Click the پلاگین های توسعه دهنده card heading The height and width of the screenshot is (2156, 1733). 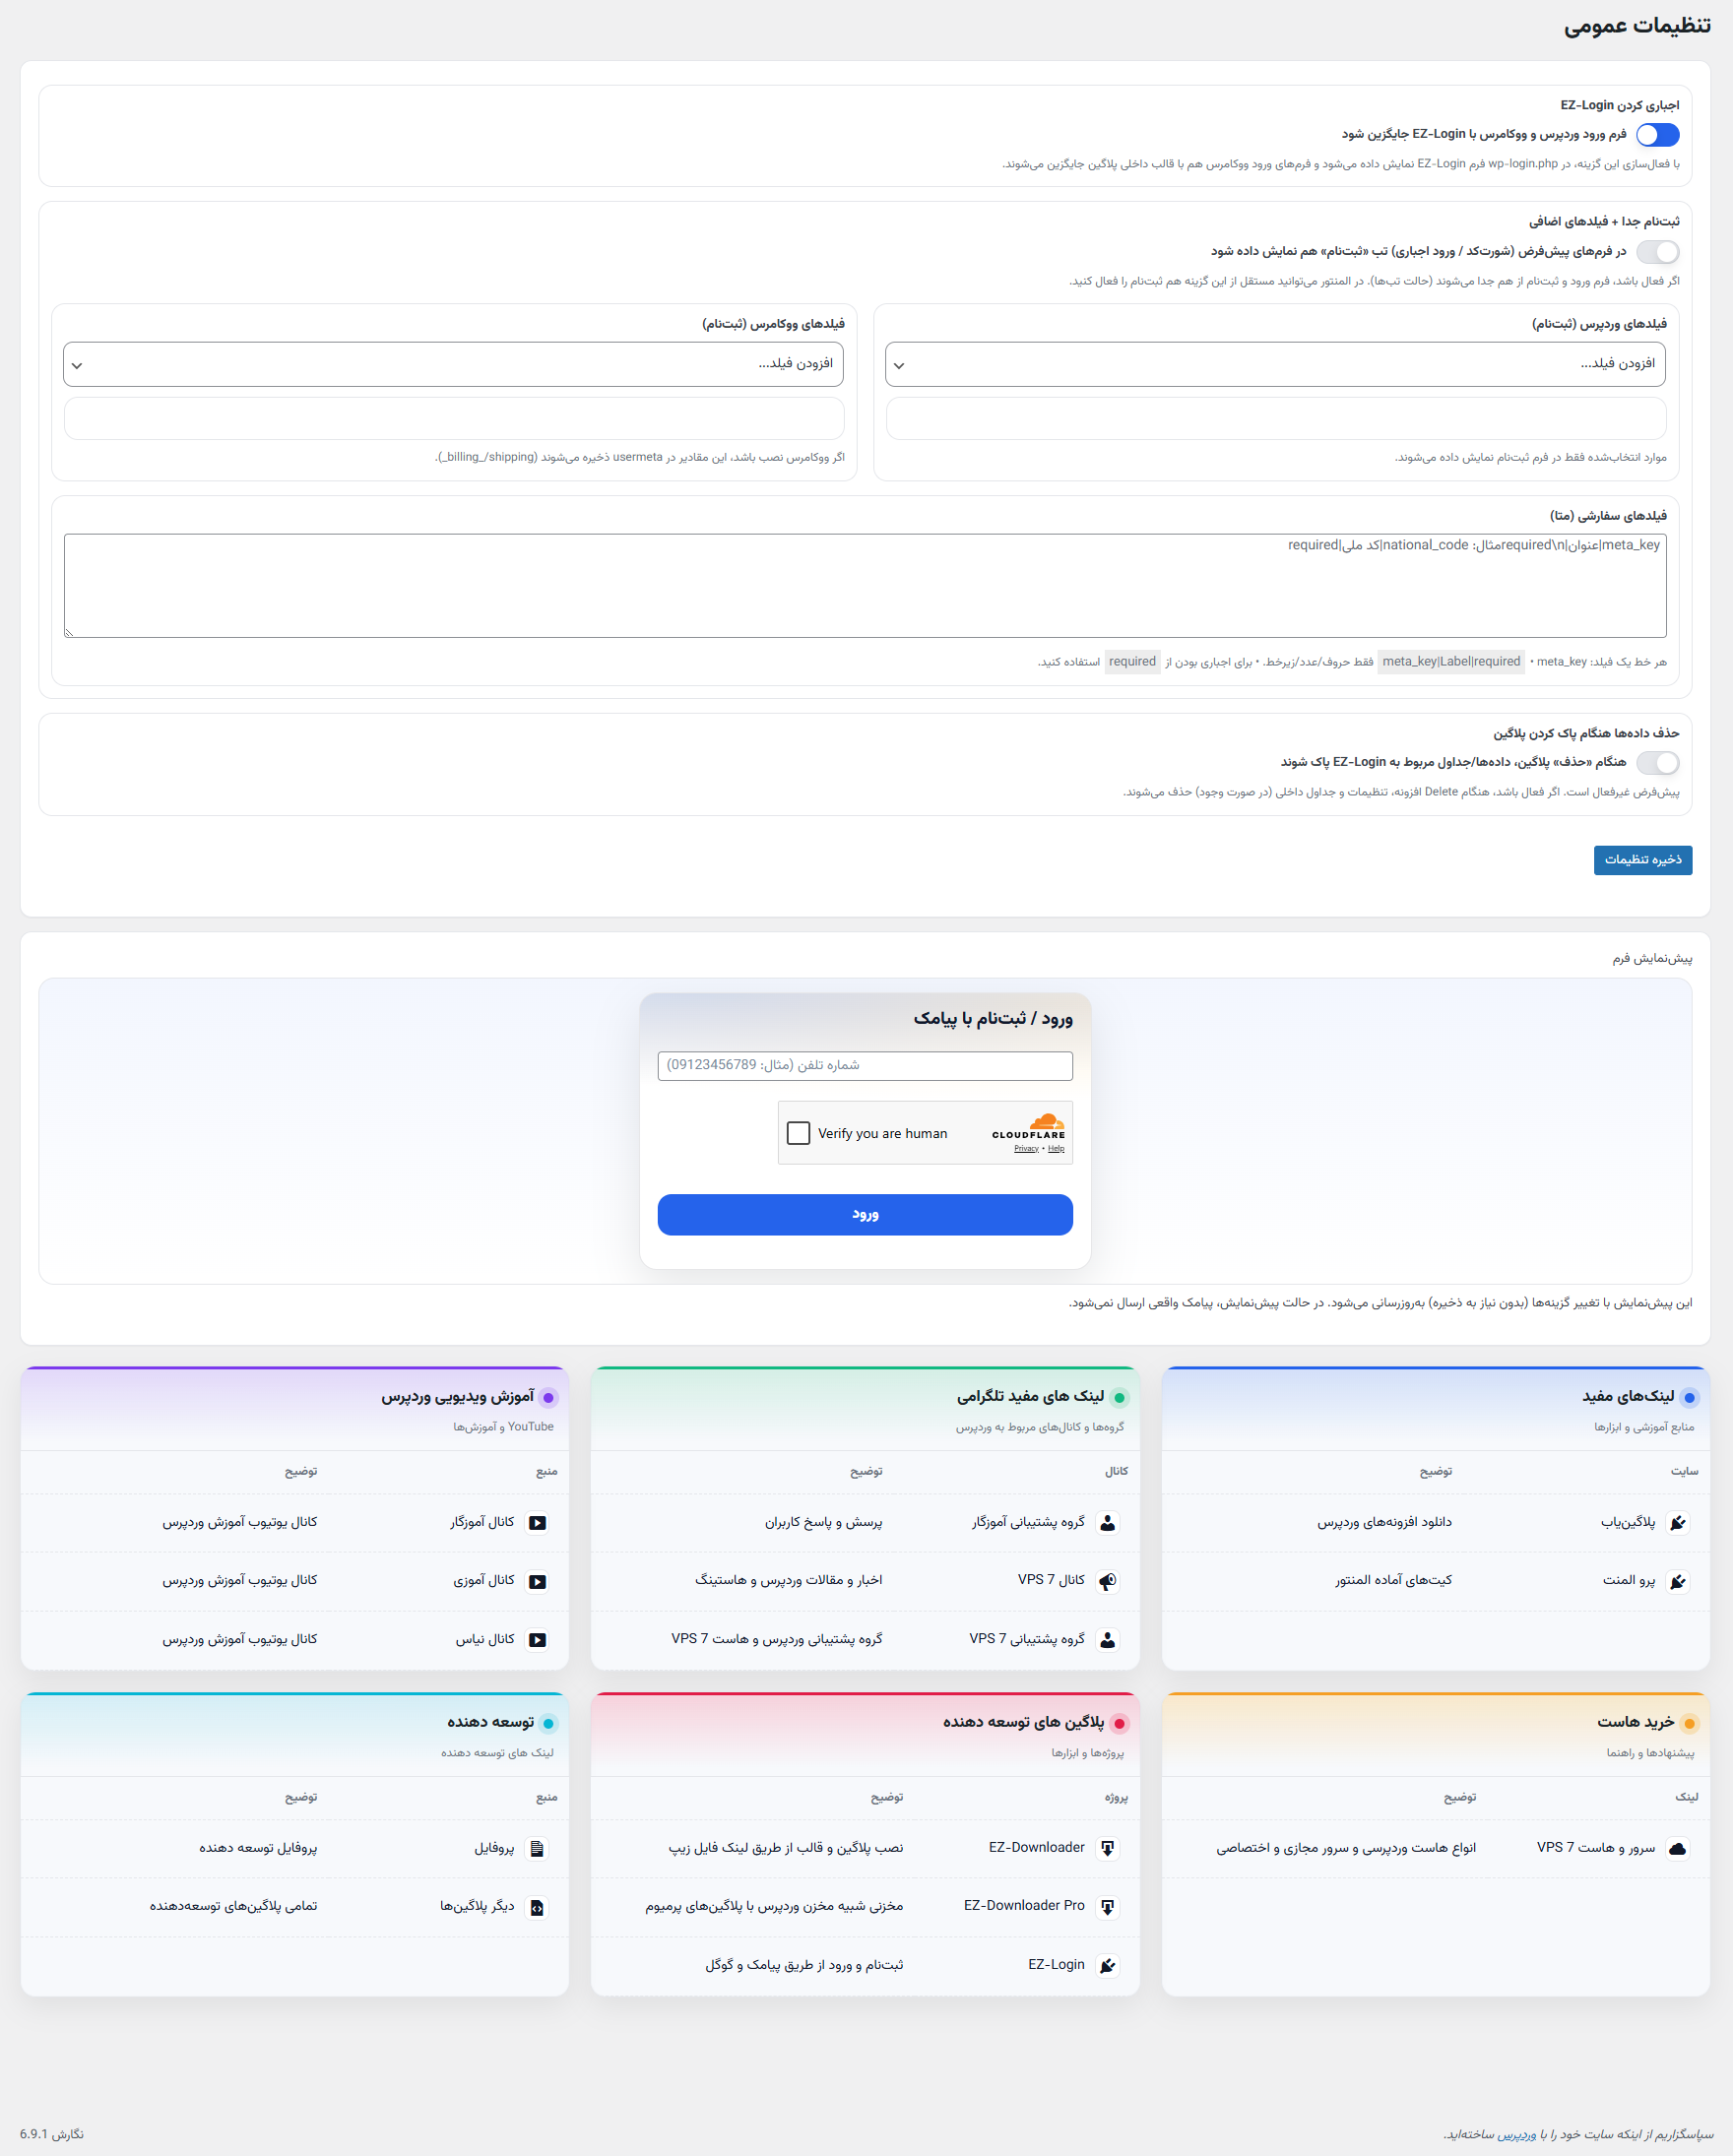click(x=1023, y=1723)
